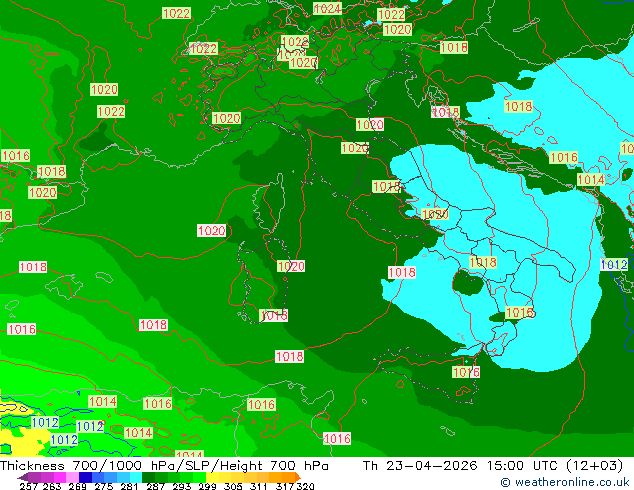Image resolution: width=634 pixels, height=490 pixels.
Task: Click legend value '305'
Action: coord(232,486)
